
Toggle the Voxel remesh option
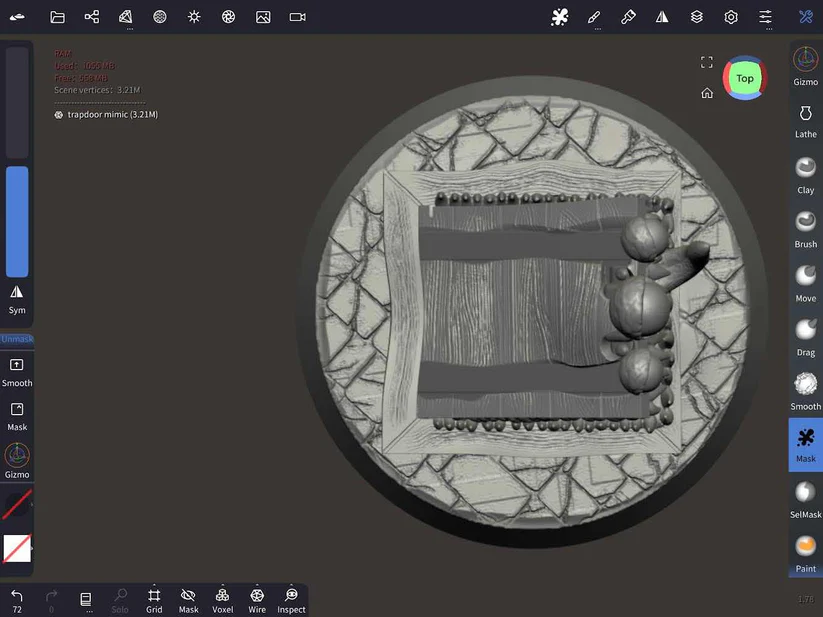click(x=223, y=601)
